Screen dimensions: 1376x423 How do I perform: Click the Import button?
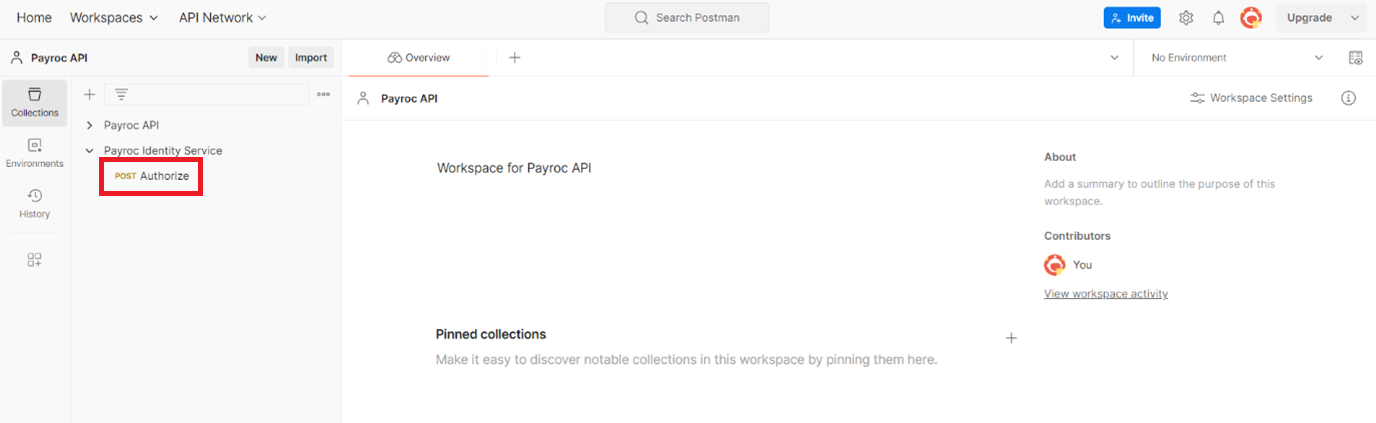tap(310, 58)
